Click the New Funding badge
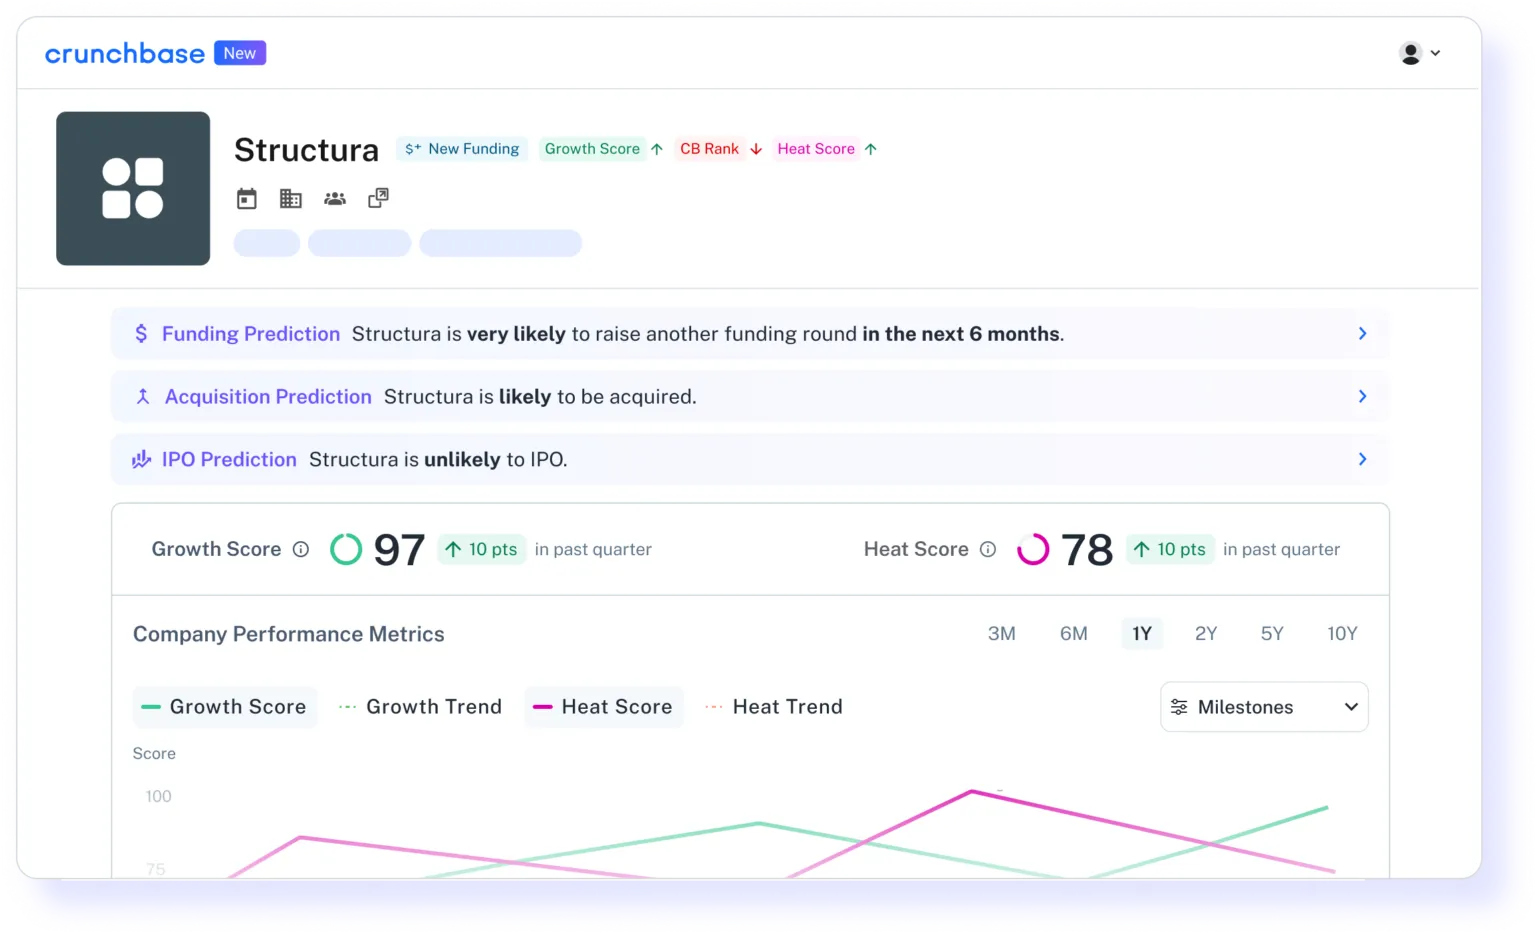The height and width of the screenshot is (934, 1536). click(462, 149)
